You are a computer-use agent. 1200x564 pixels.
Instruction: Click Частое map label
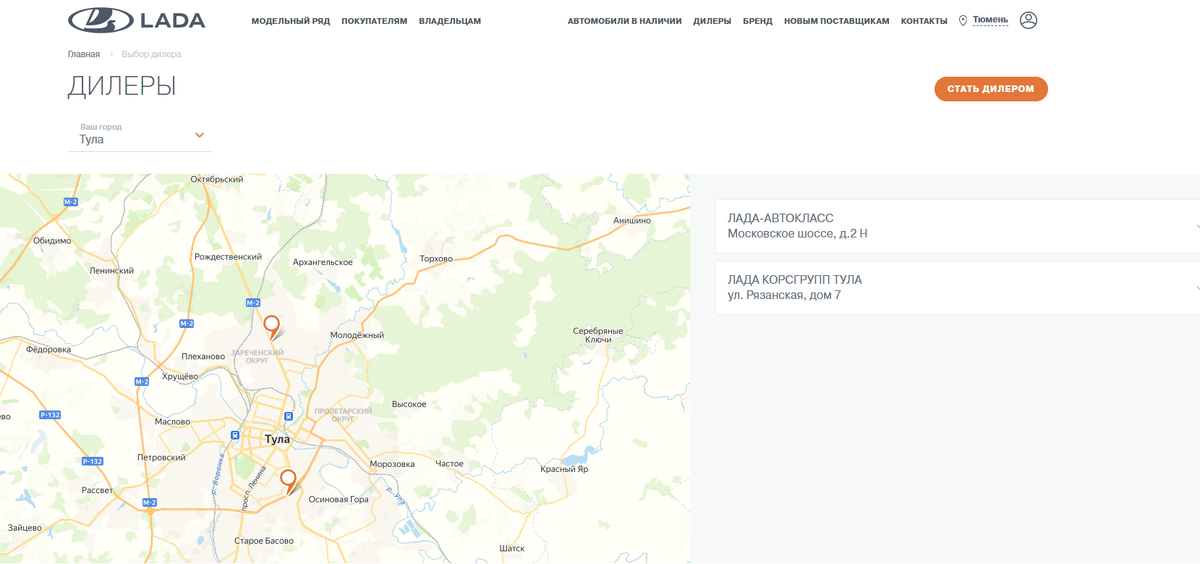point(449,464)
